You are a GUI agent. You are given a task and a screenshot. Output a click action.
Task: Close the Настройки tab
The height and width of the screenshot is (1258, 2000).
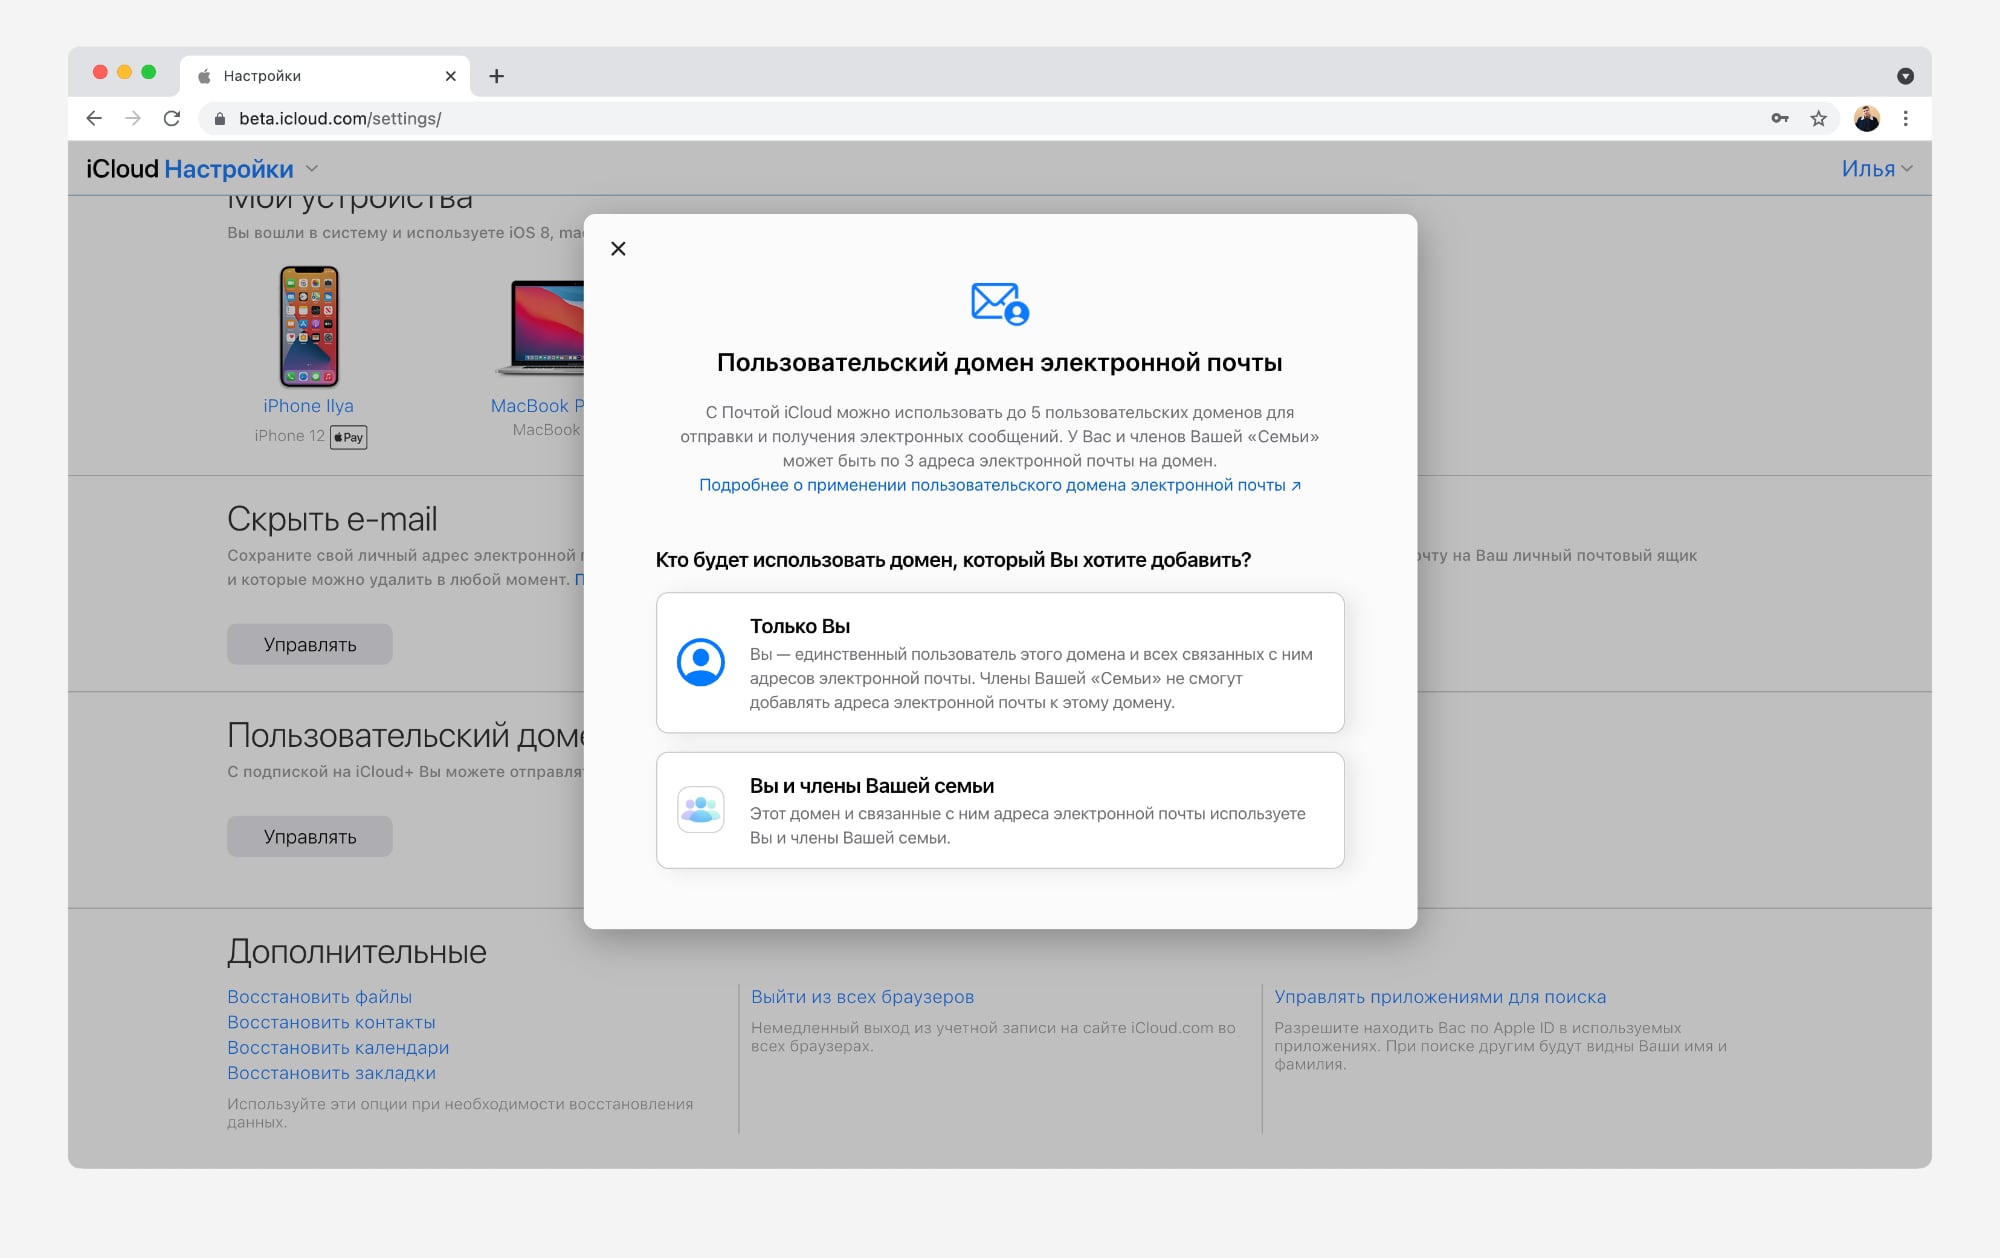tap(450, 76)
